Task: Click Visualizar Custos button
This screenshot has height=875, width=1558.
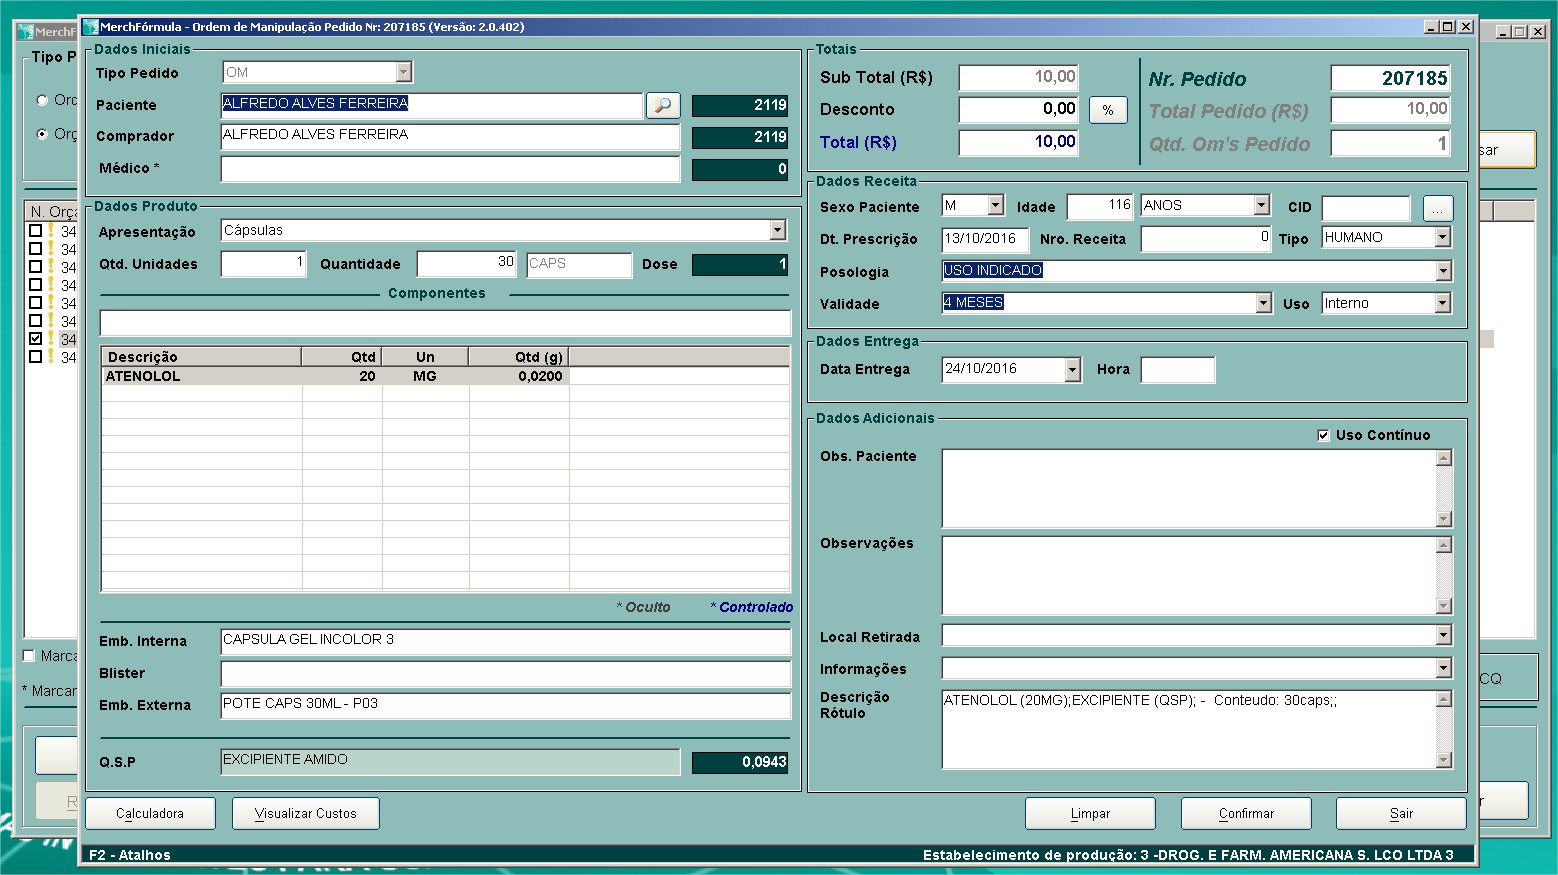Action: click(x=306, y=813)
